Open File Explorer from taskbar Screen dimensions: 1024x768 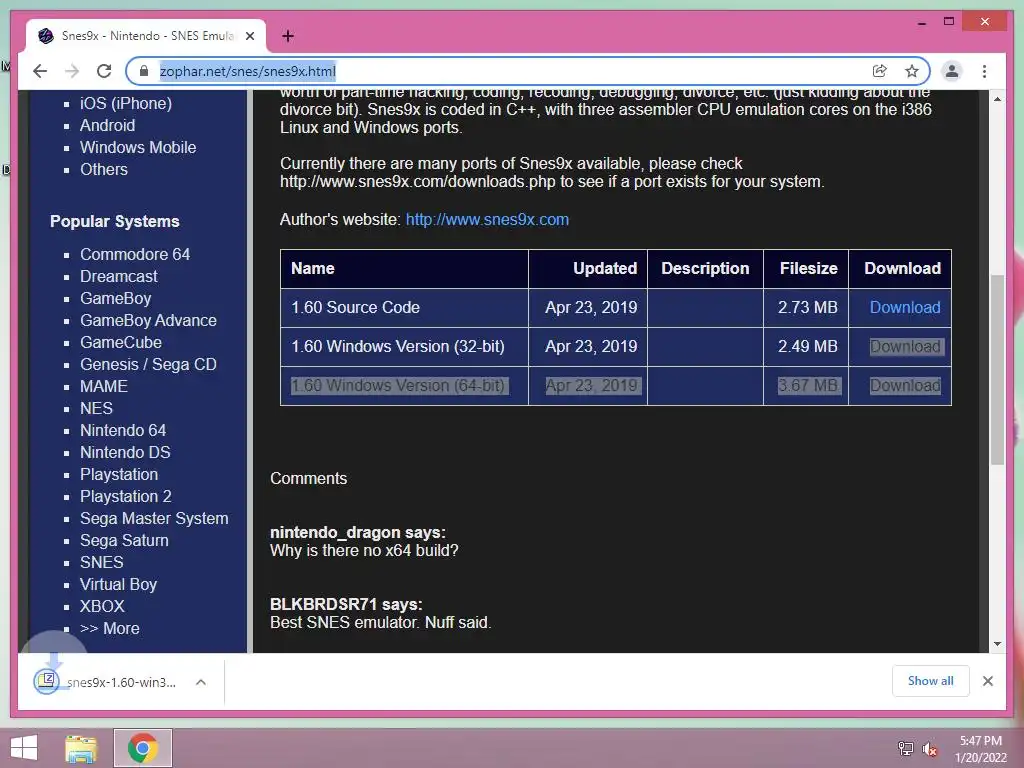coord(82,748)
